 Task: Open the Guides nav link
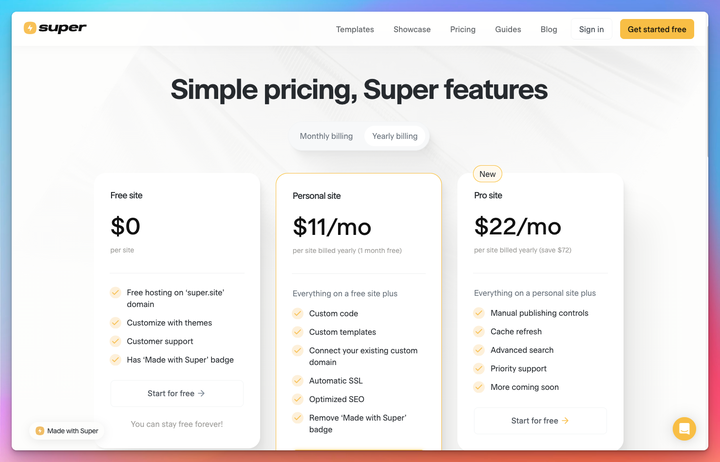[508, 29]
